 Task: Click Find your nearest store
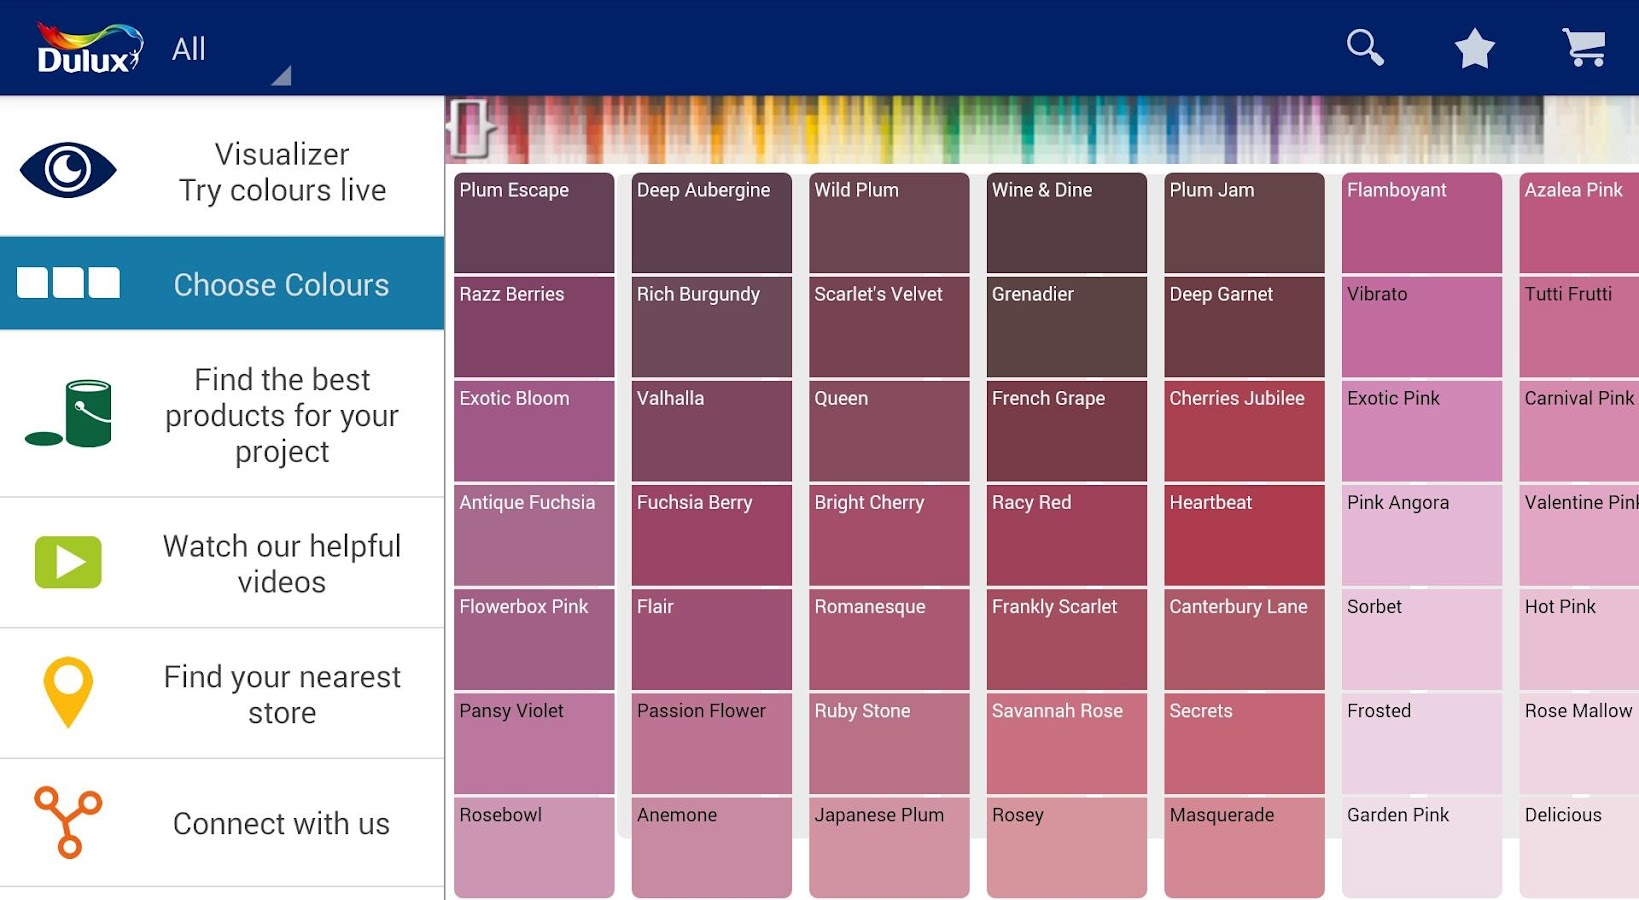[281, 692]
